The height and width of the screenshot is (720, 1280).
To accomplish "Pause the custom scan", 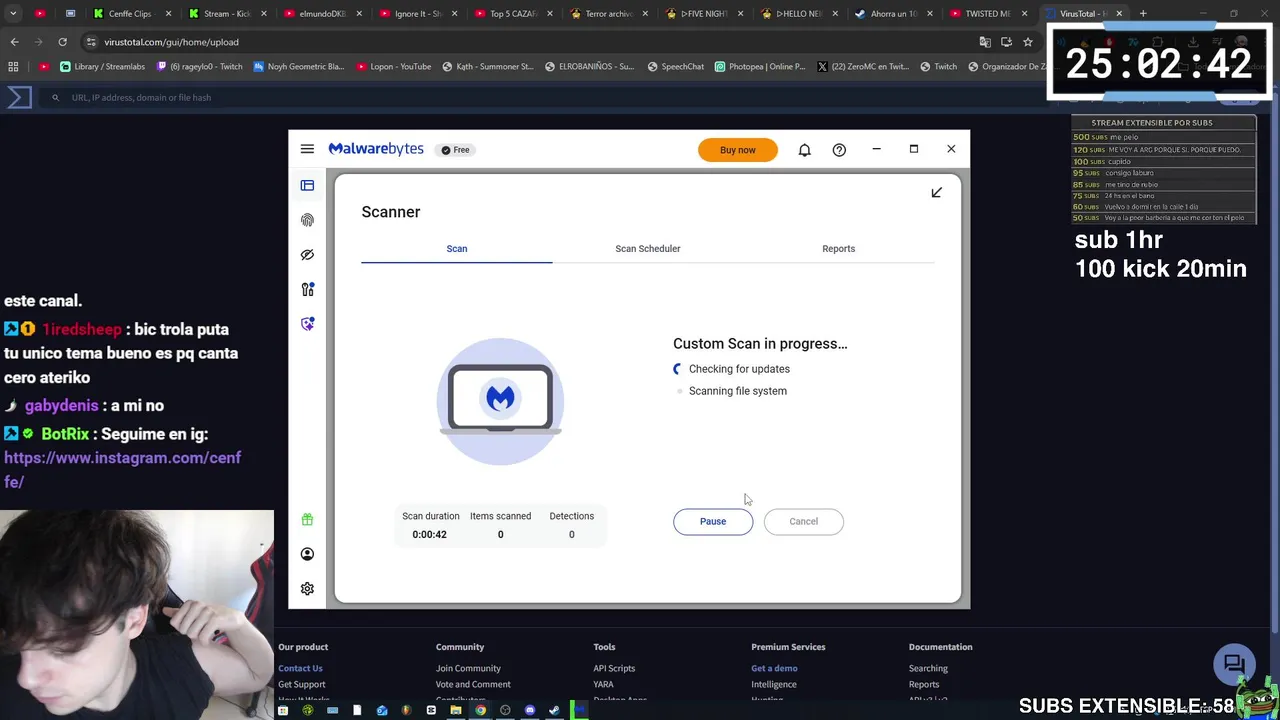I will (x=713, y=521).
